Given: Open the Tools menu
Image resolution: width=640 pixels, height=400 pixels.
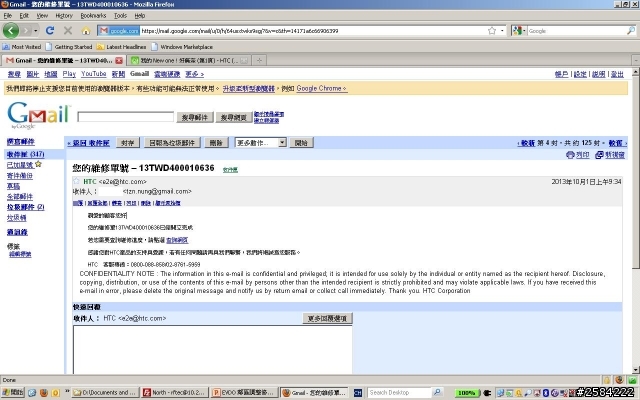Looking at the screenshot, I should (x=120, y=16).
